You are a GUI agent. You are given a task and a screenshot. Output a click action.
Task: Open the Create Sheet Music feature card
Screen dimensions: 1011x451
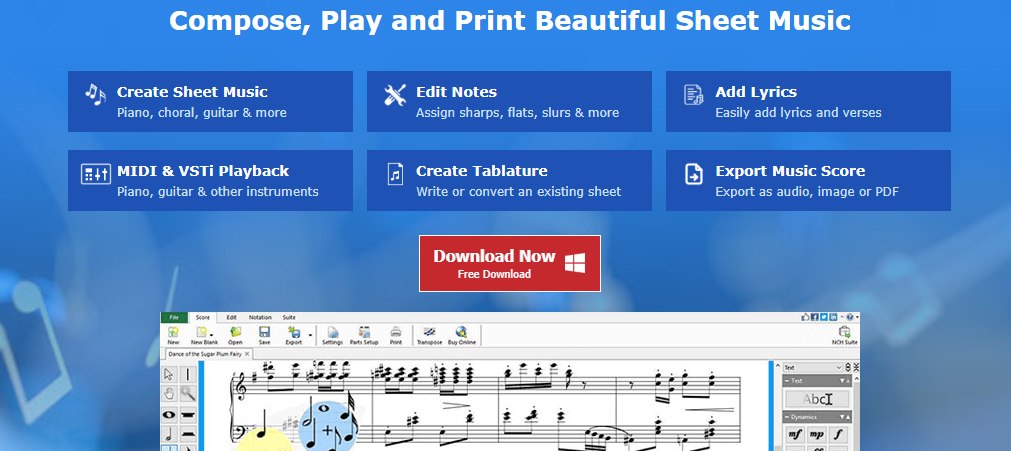(210, 101)
